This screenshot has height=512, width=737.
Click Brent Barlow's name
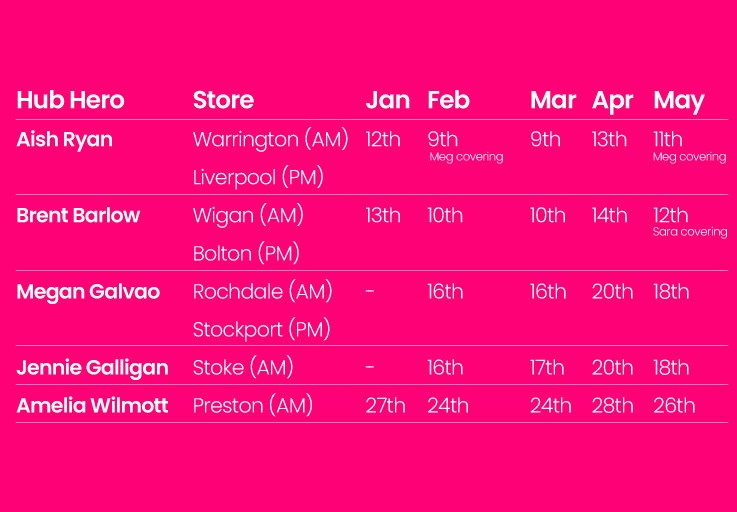(78, 216)
